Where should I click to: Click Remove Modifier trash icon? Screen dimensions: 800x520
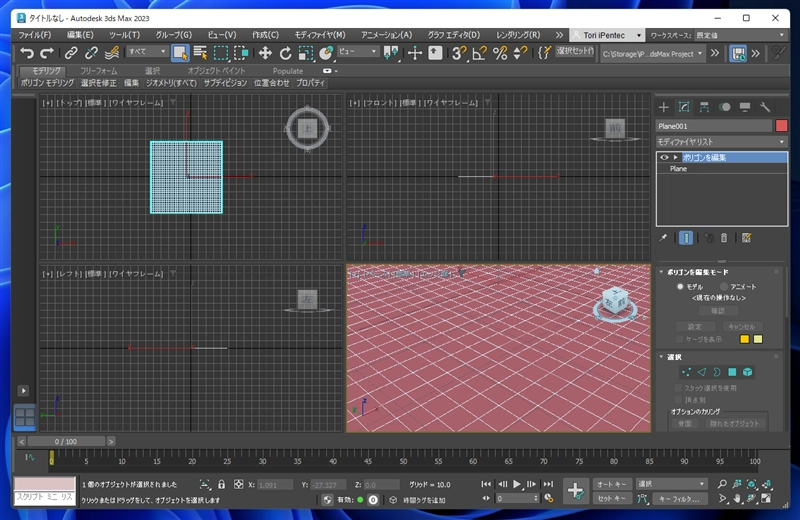723,238
